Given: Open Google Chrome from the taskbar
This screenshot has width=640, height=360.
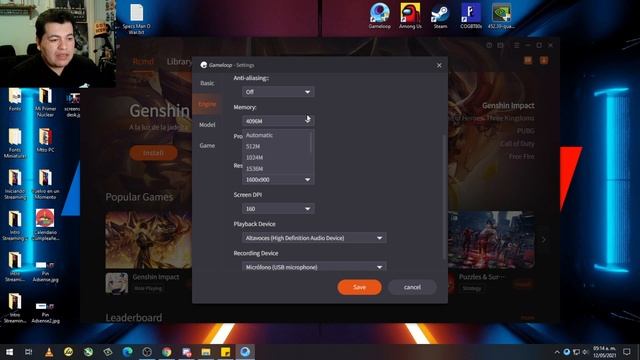Looking at the screenshot, I should (167, 352).
